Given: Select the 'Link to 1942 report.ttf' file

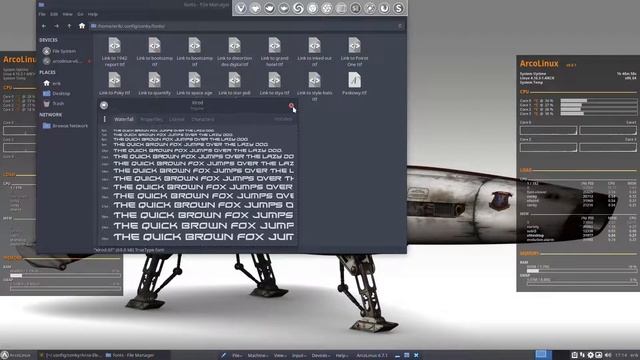Looking at the screenshot, I should (x=115, y=52).
